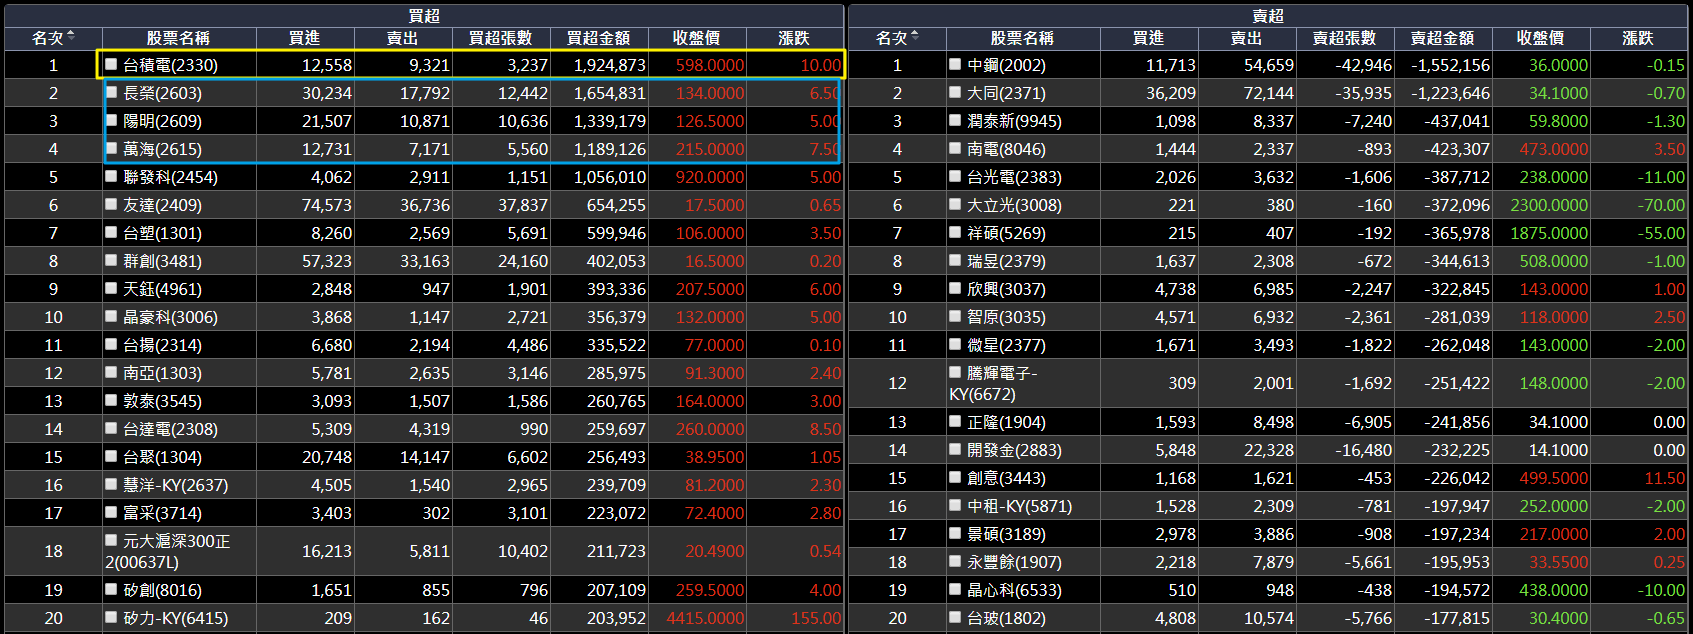Click the 矽創(8016) stock name
This screenshot has height=634, width=1693.
(162, 590)
